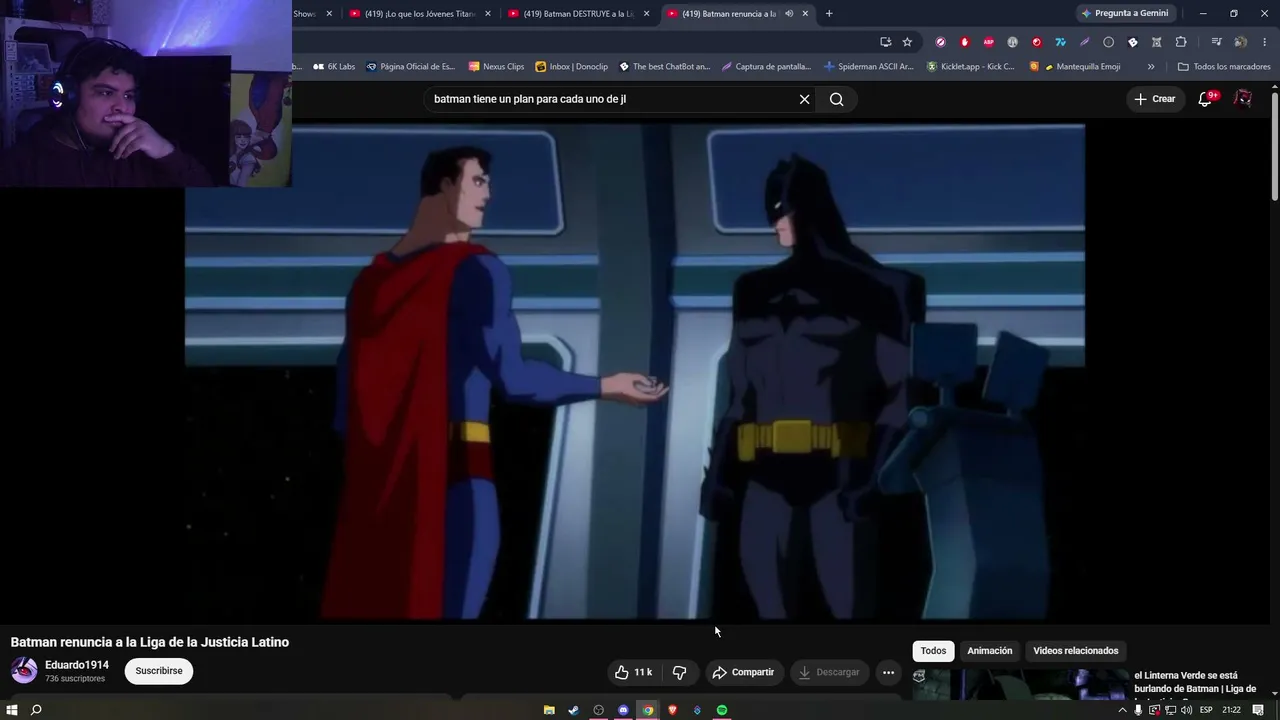Viewport: 1280px width, 720px height.
Task: Select the Videos relacionados filter chip
Action: (1076, 651)
